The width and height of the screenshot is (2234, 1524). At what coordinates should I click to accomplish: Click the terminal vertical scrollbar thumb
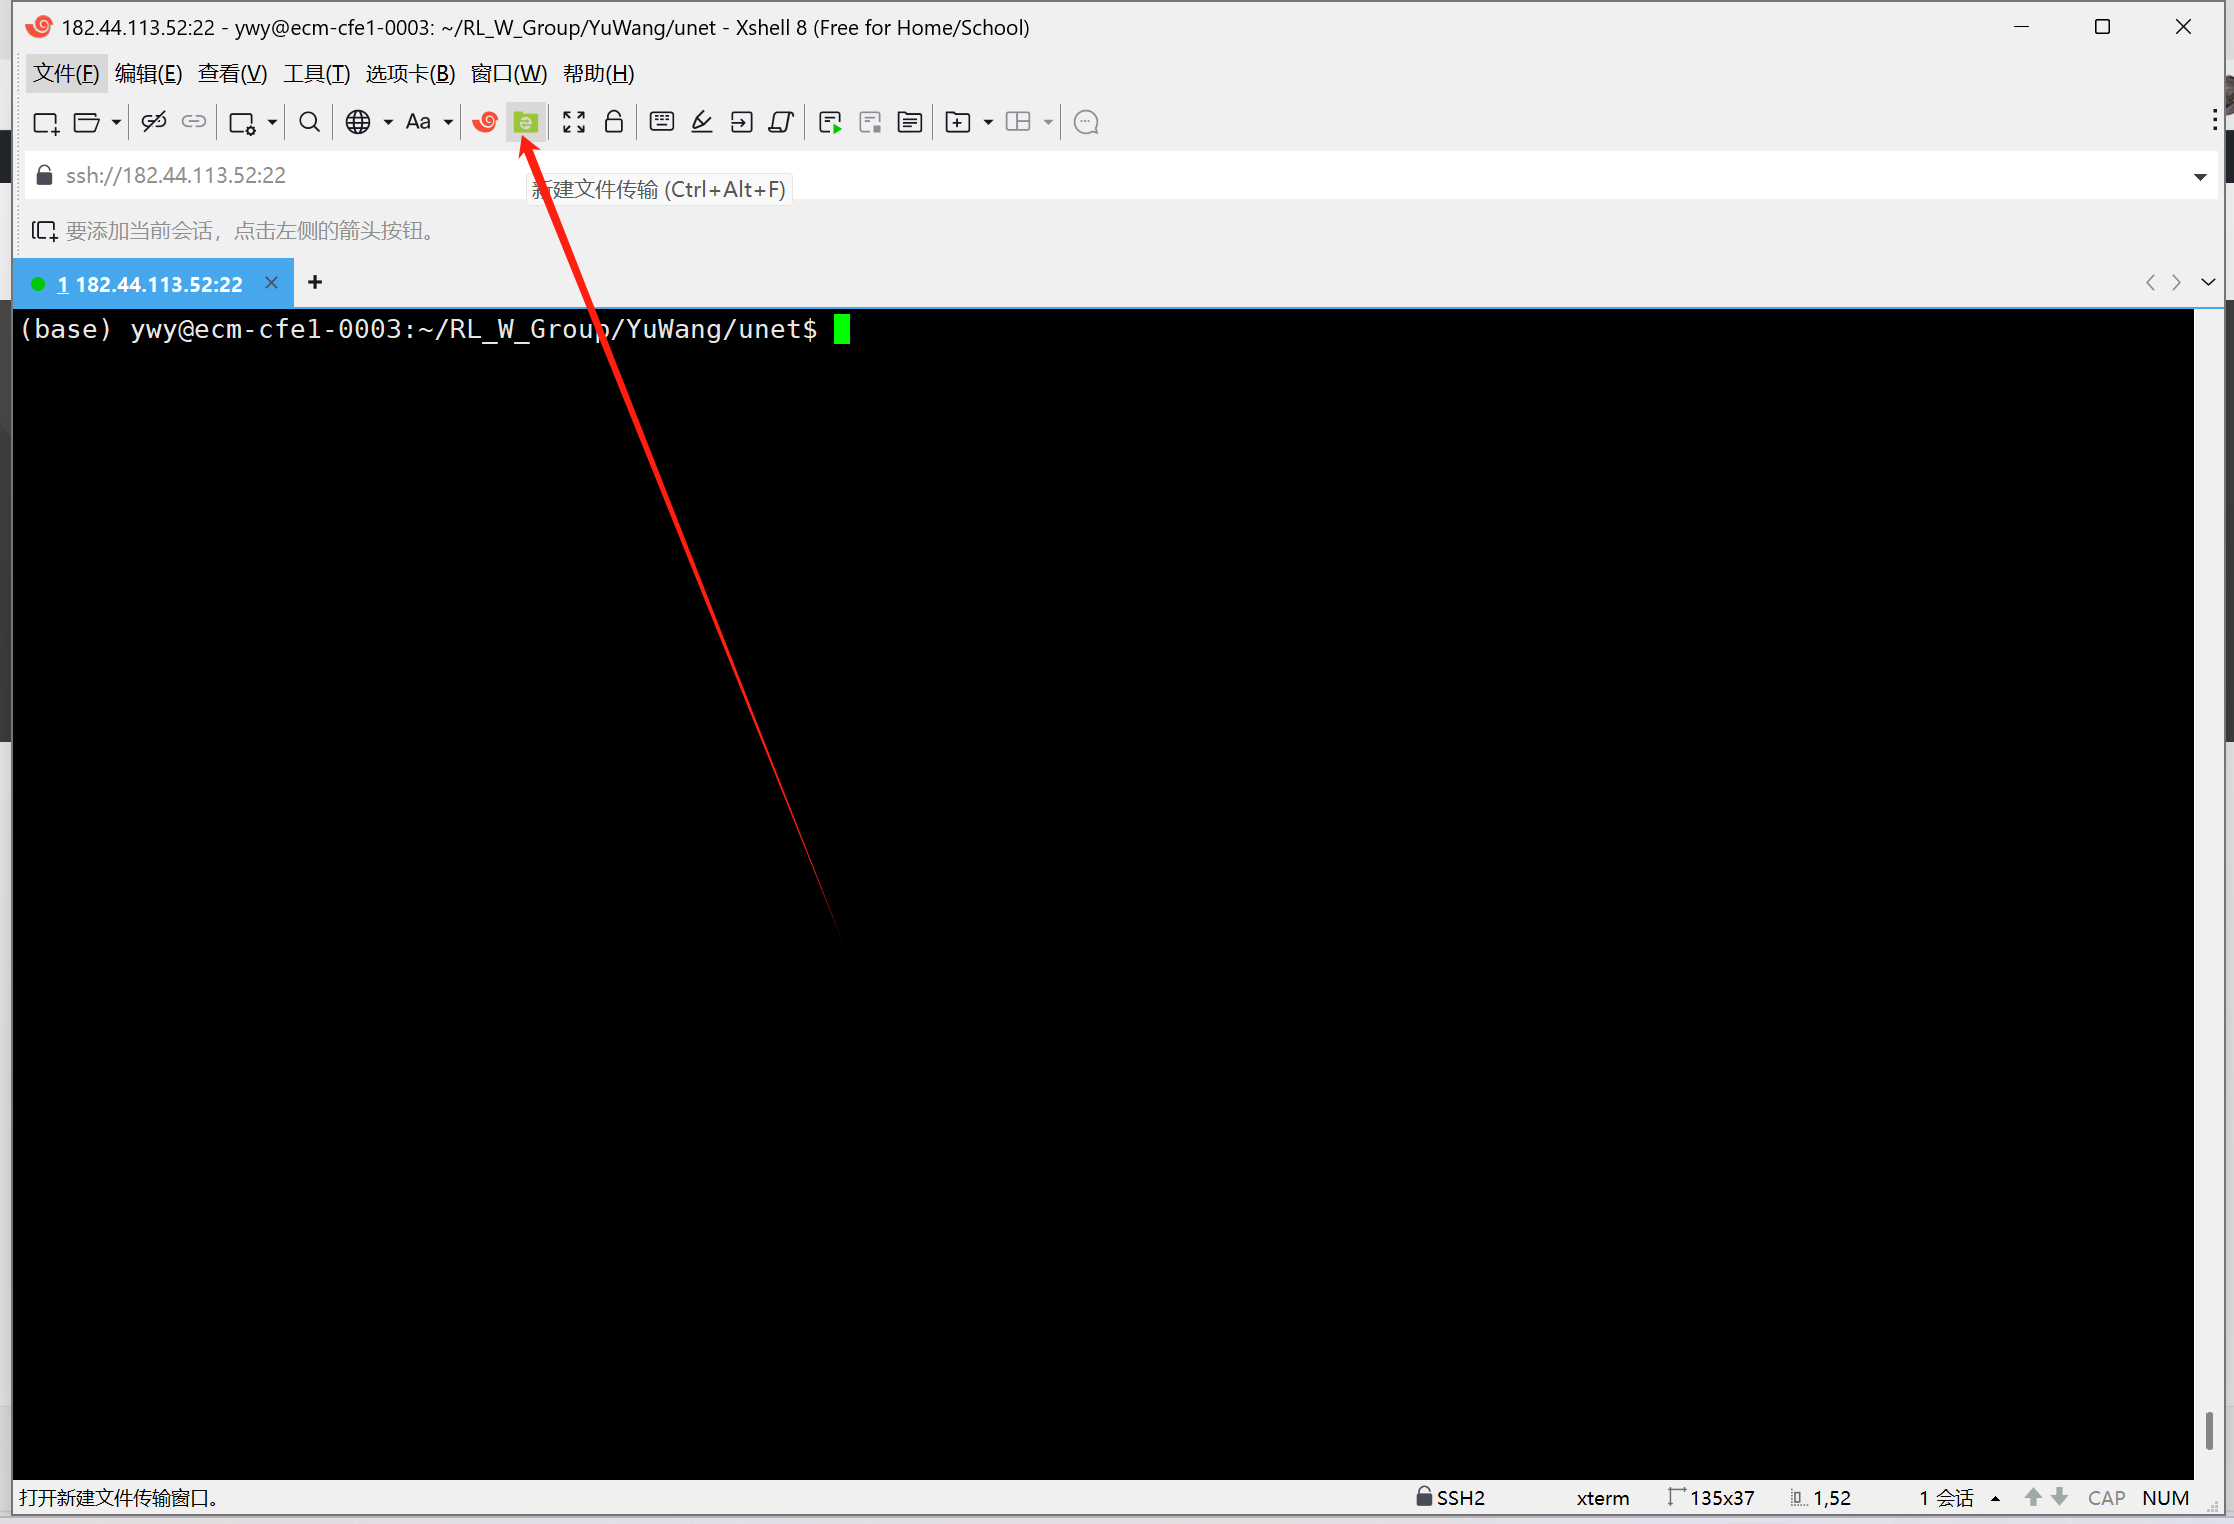click(2208, 1430)
